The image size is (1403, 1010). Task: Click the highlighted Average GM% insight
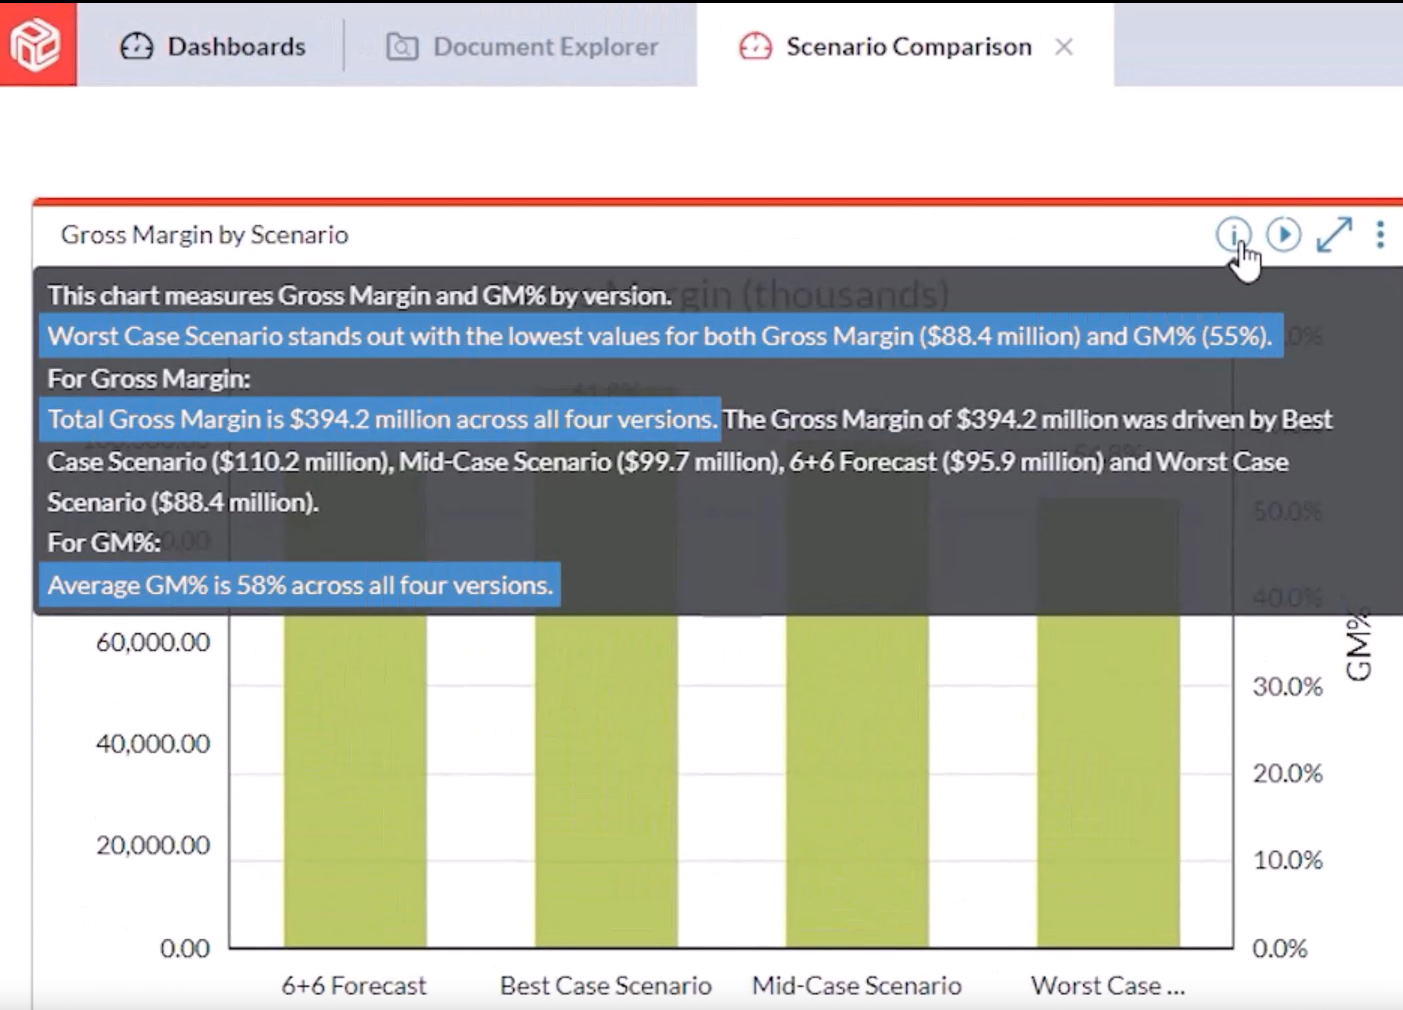click(298, 585)
